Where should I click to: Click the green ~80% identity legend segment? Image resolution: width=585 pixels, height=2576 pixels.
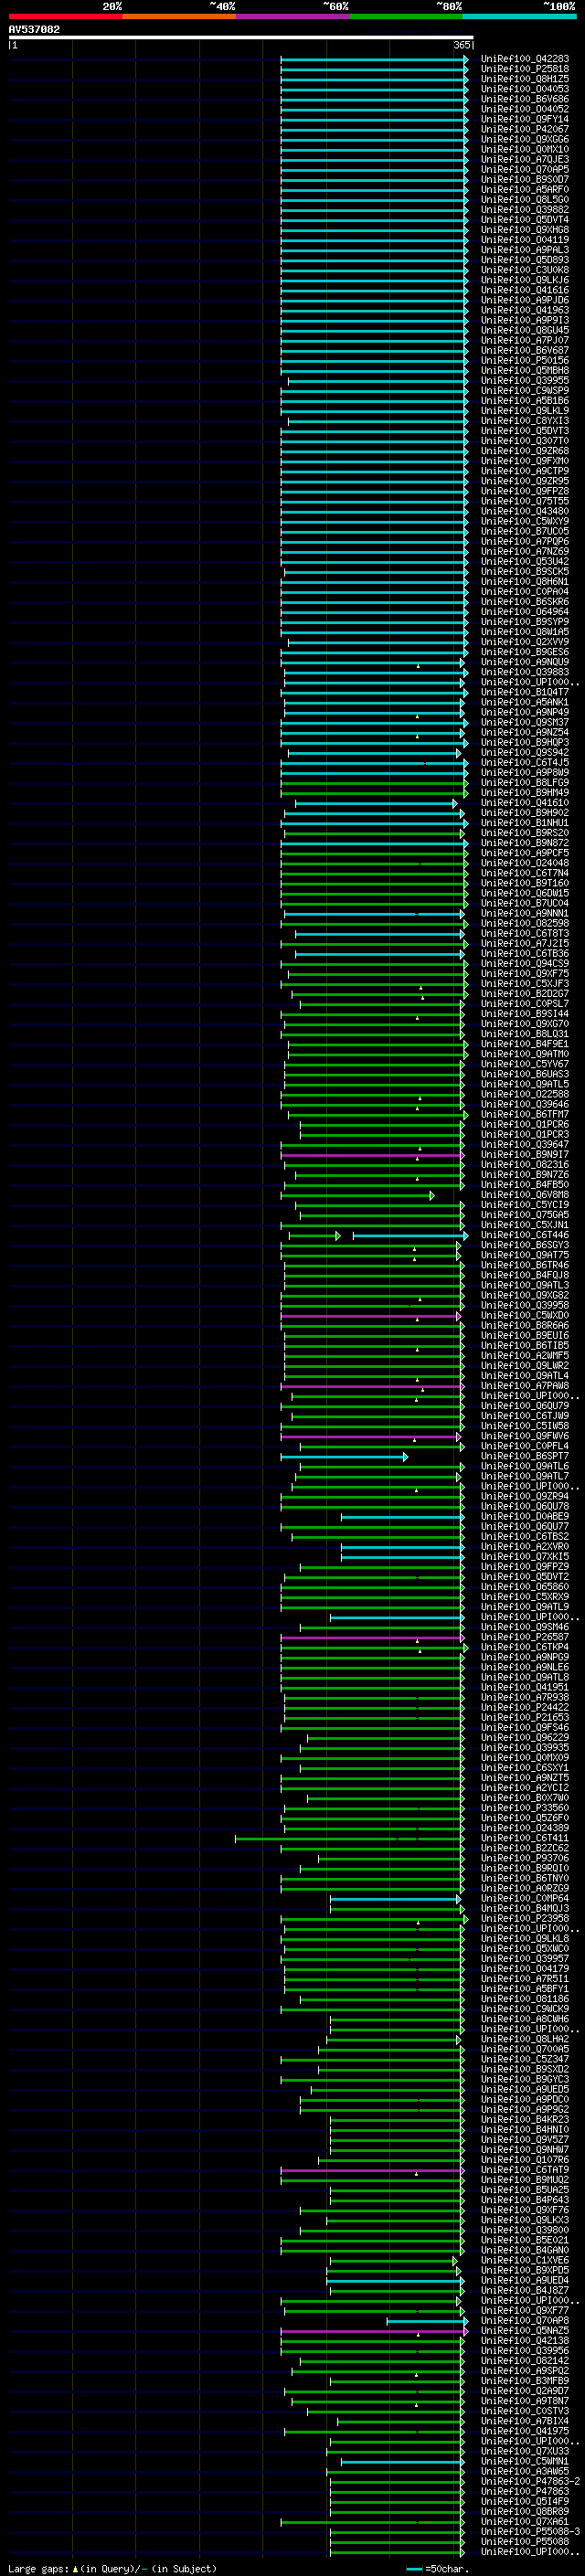click(406, 16)
